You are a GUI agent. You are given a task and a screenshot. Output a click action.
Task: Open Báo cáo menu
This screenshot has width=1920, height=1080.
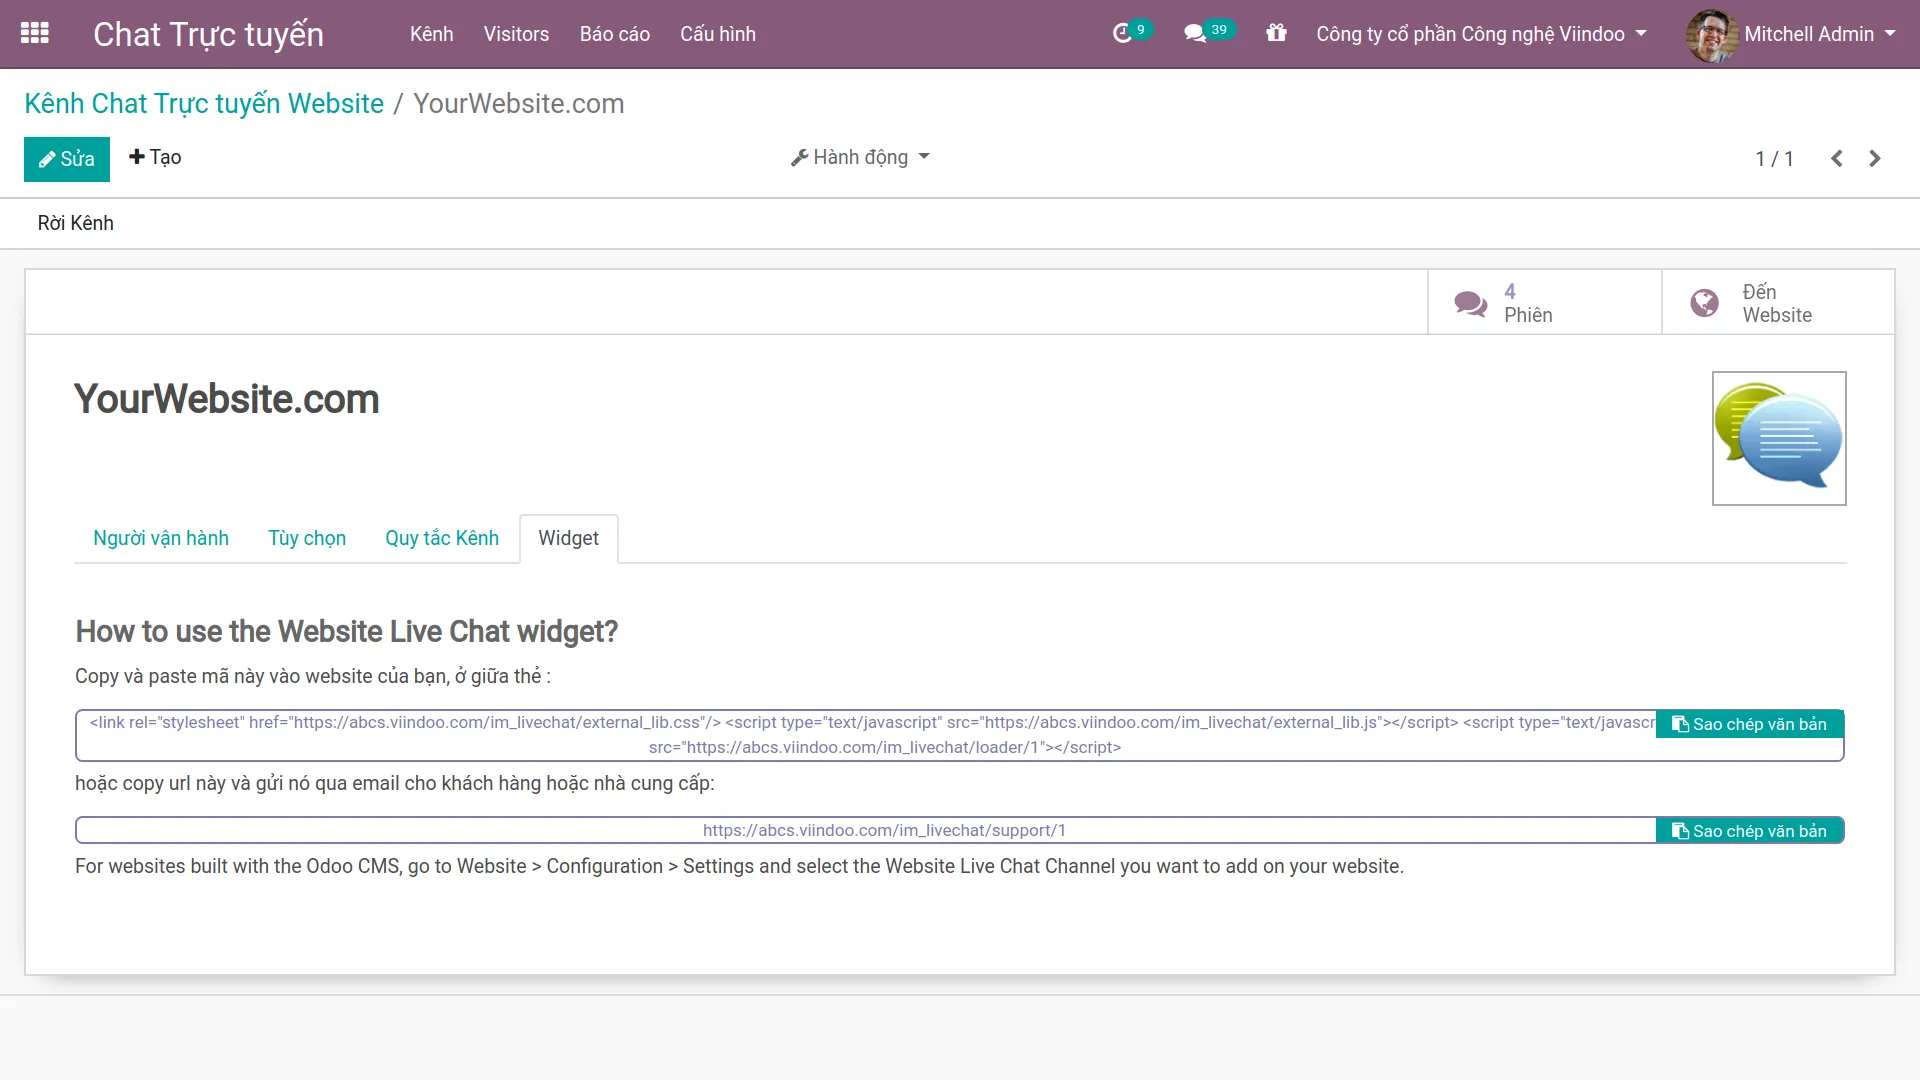click(615, 34)
